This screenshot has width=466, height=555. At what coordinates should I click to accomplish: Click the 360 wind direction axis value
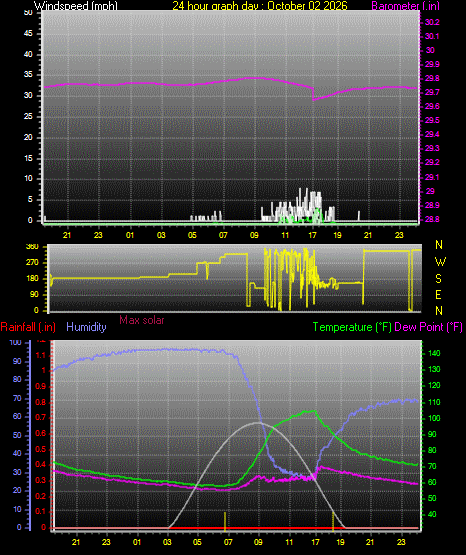click(x=32, y=247)
